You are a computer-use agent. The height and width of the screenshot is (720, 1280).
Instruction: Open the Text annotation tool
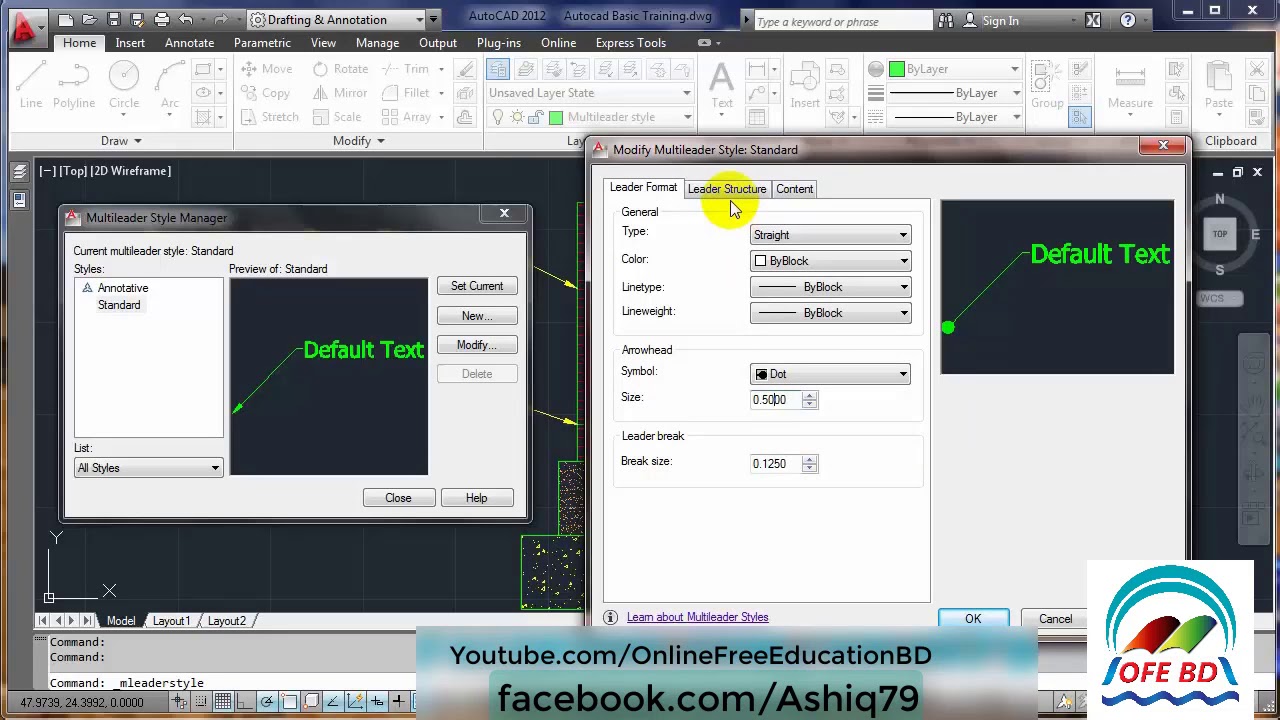721,85
